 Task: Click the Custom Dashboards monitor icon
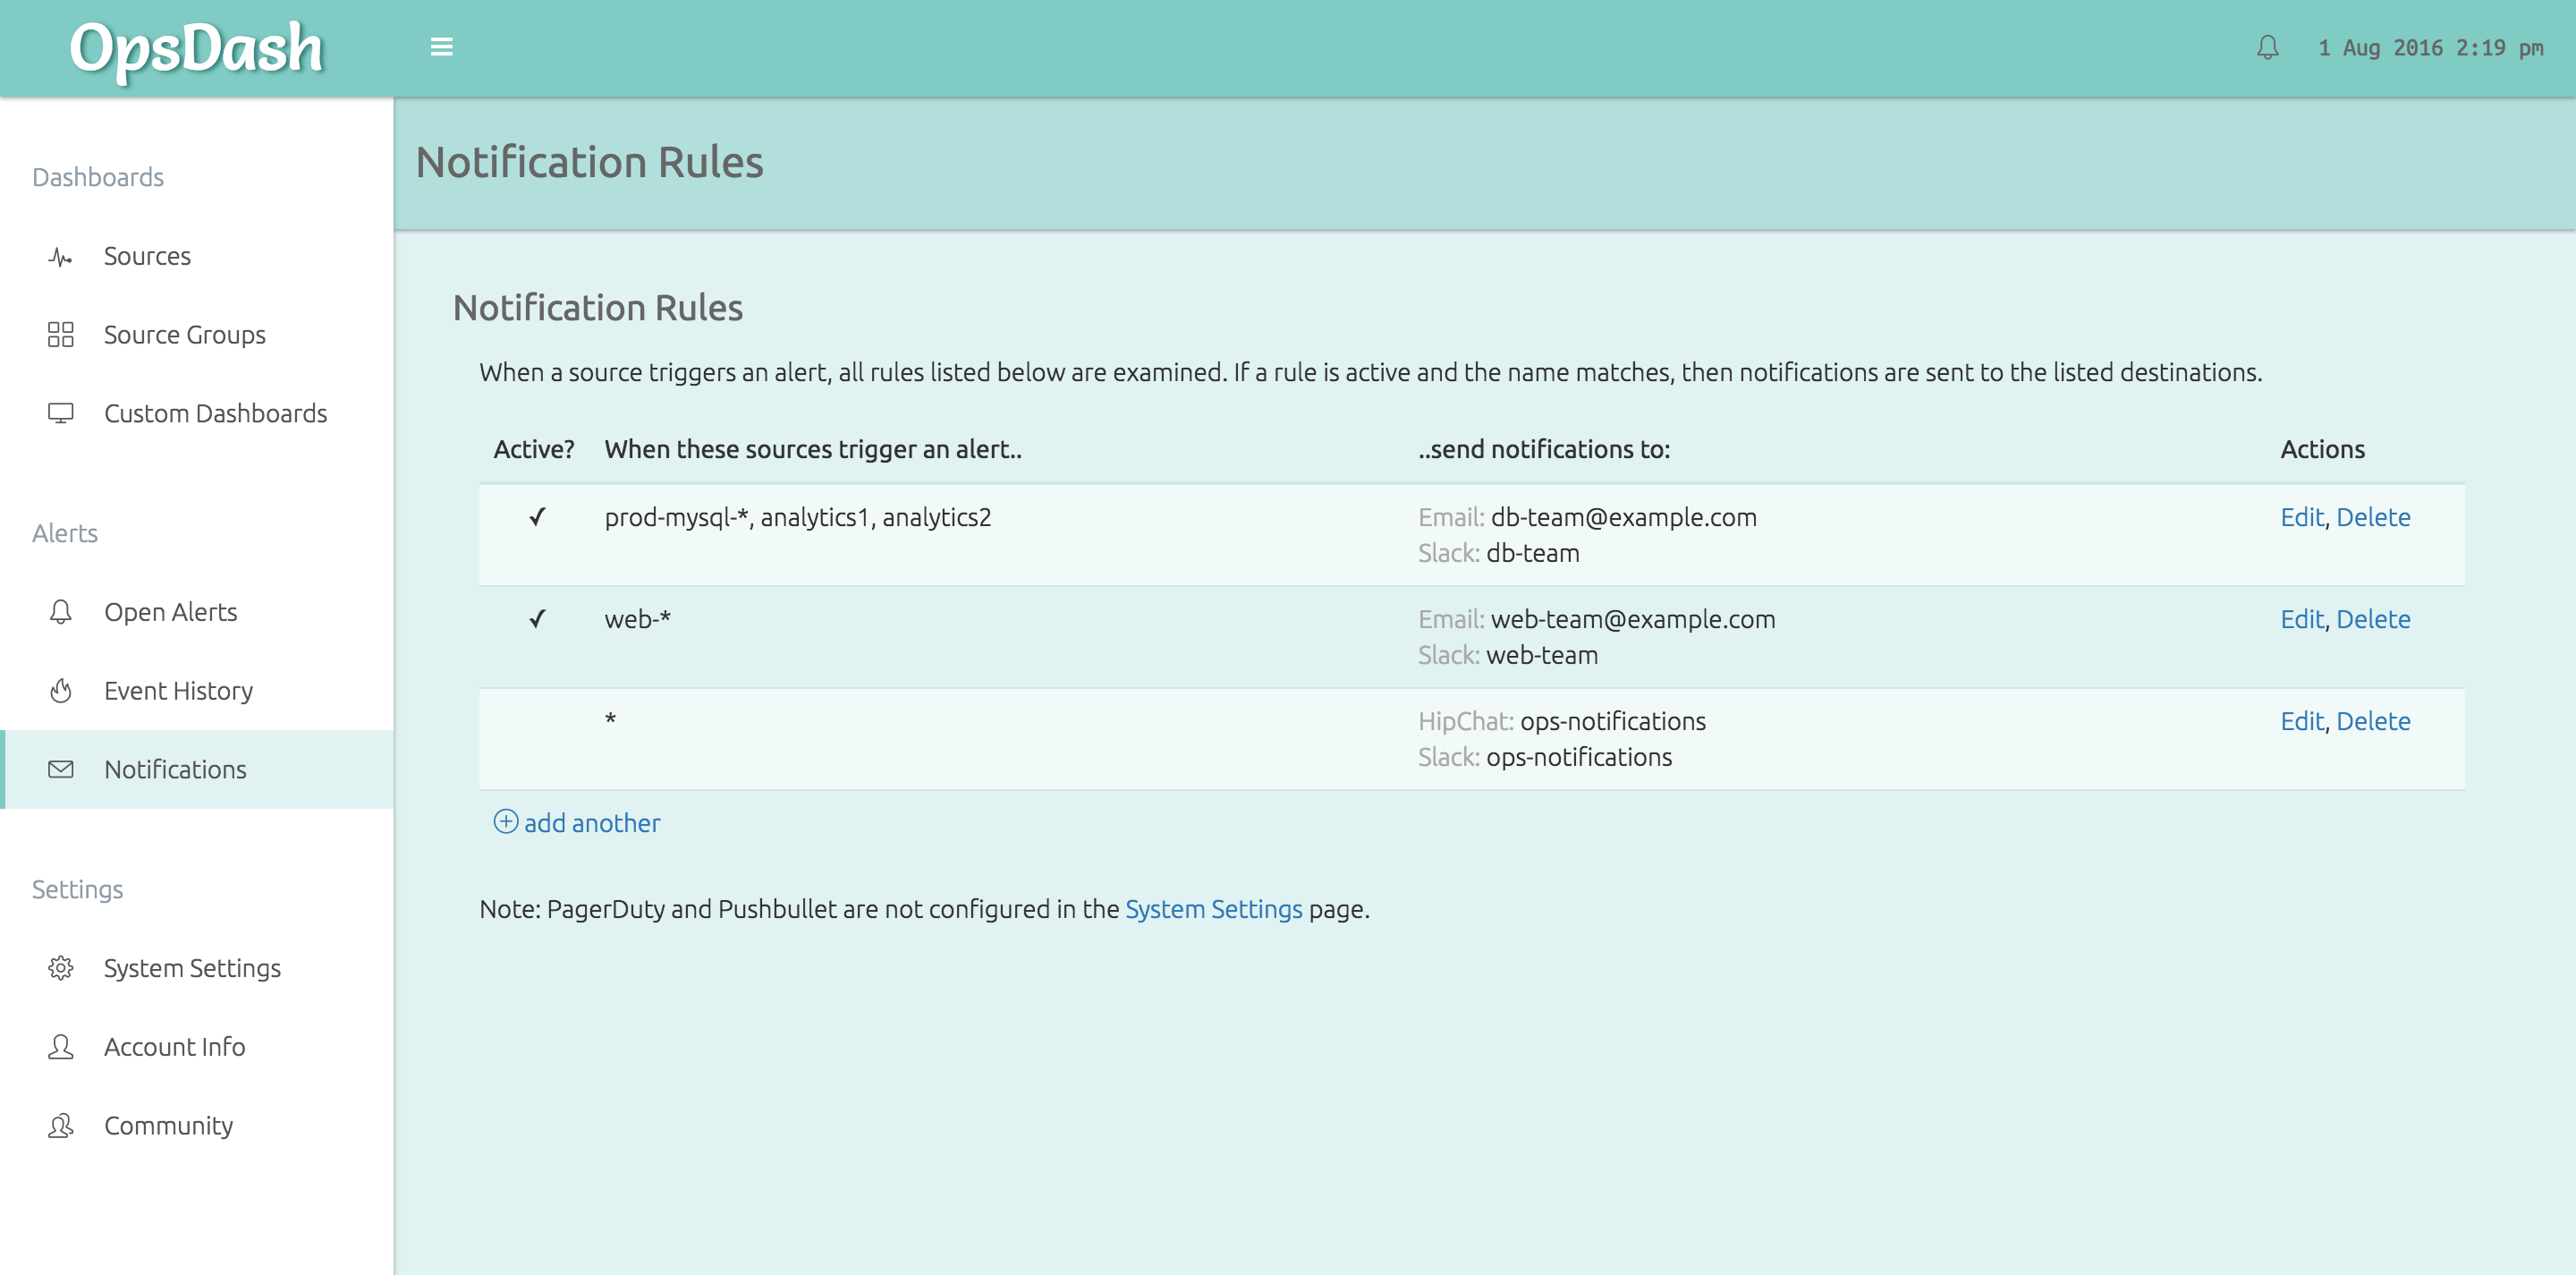point(60,413)
